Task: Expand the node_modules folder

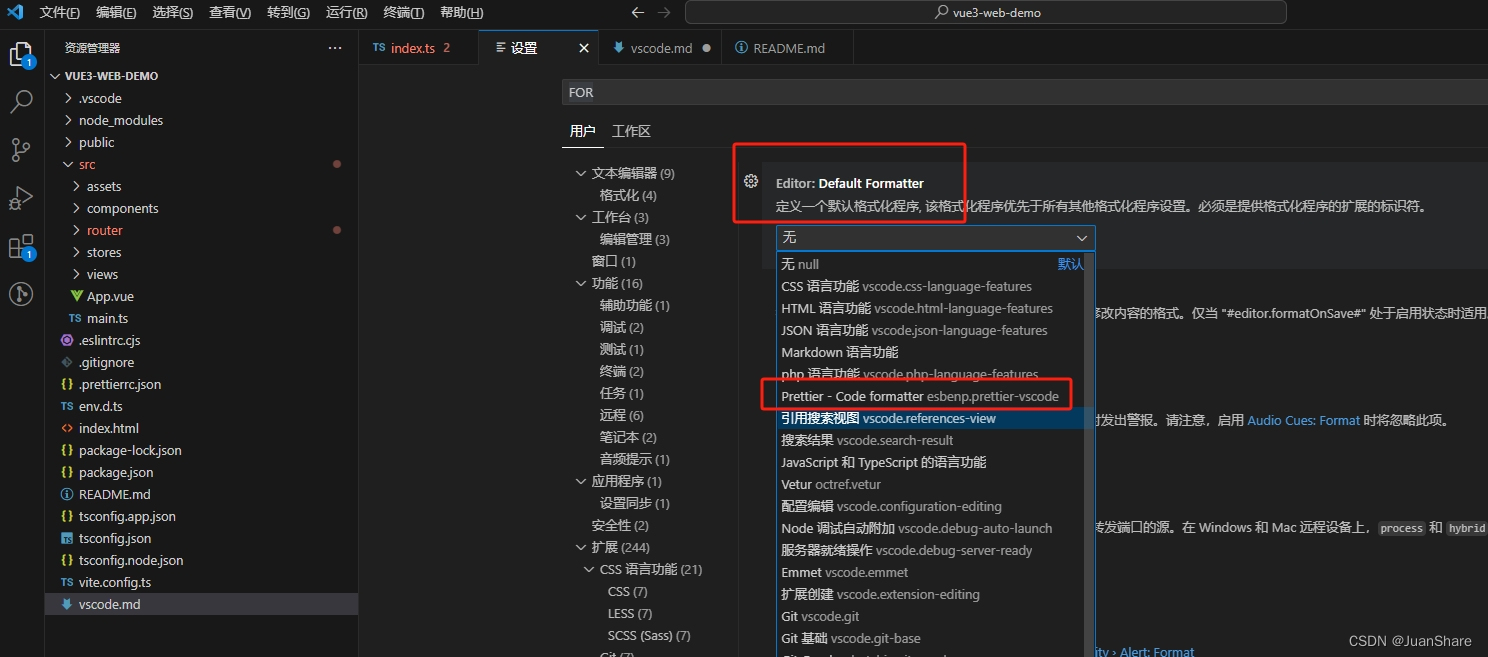Action: pyautogui.click(x=120, y=120)
